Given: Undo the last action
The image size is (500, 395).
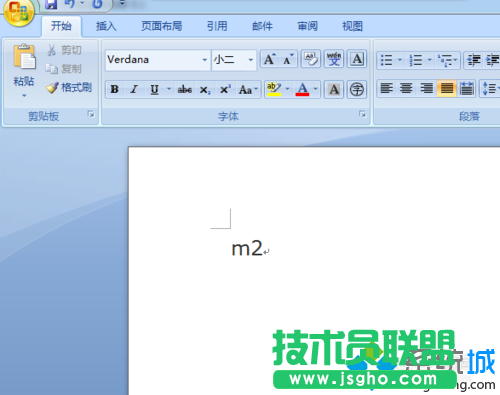Looking at the screenshot, I should pyautogui.click(x=70, y=4).
